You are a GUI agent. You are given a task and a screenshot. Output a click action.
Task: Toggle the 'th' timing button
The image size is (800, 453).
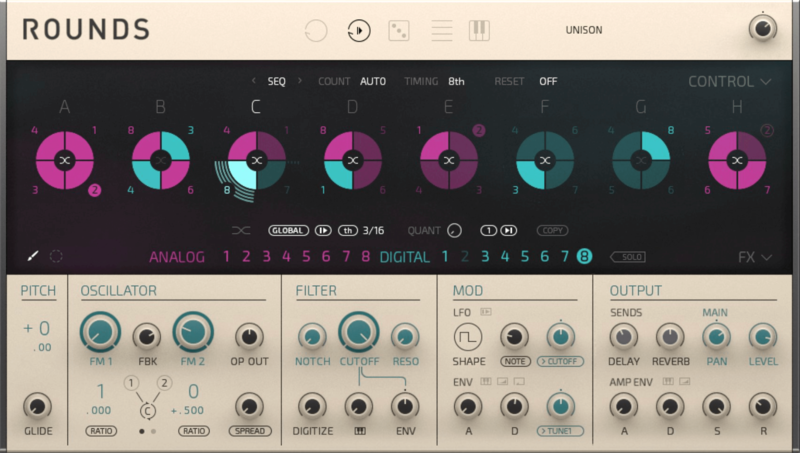pyautogui.click(x=347, y=231)
